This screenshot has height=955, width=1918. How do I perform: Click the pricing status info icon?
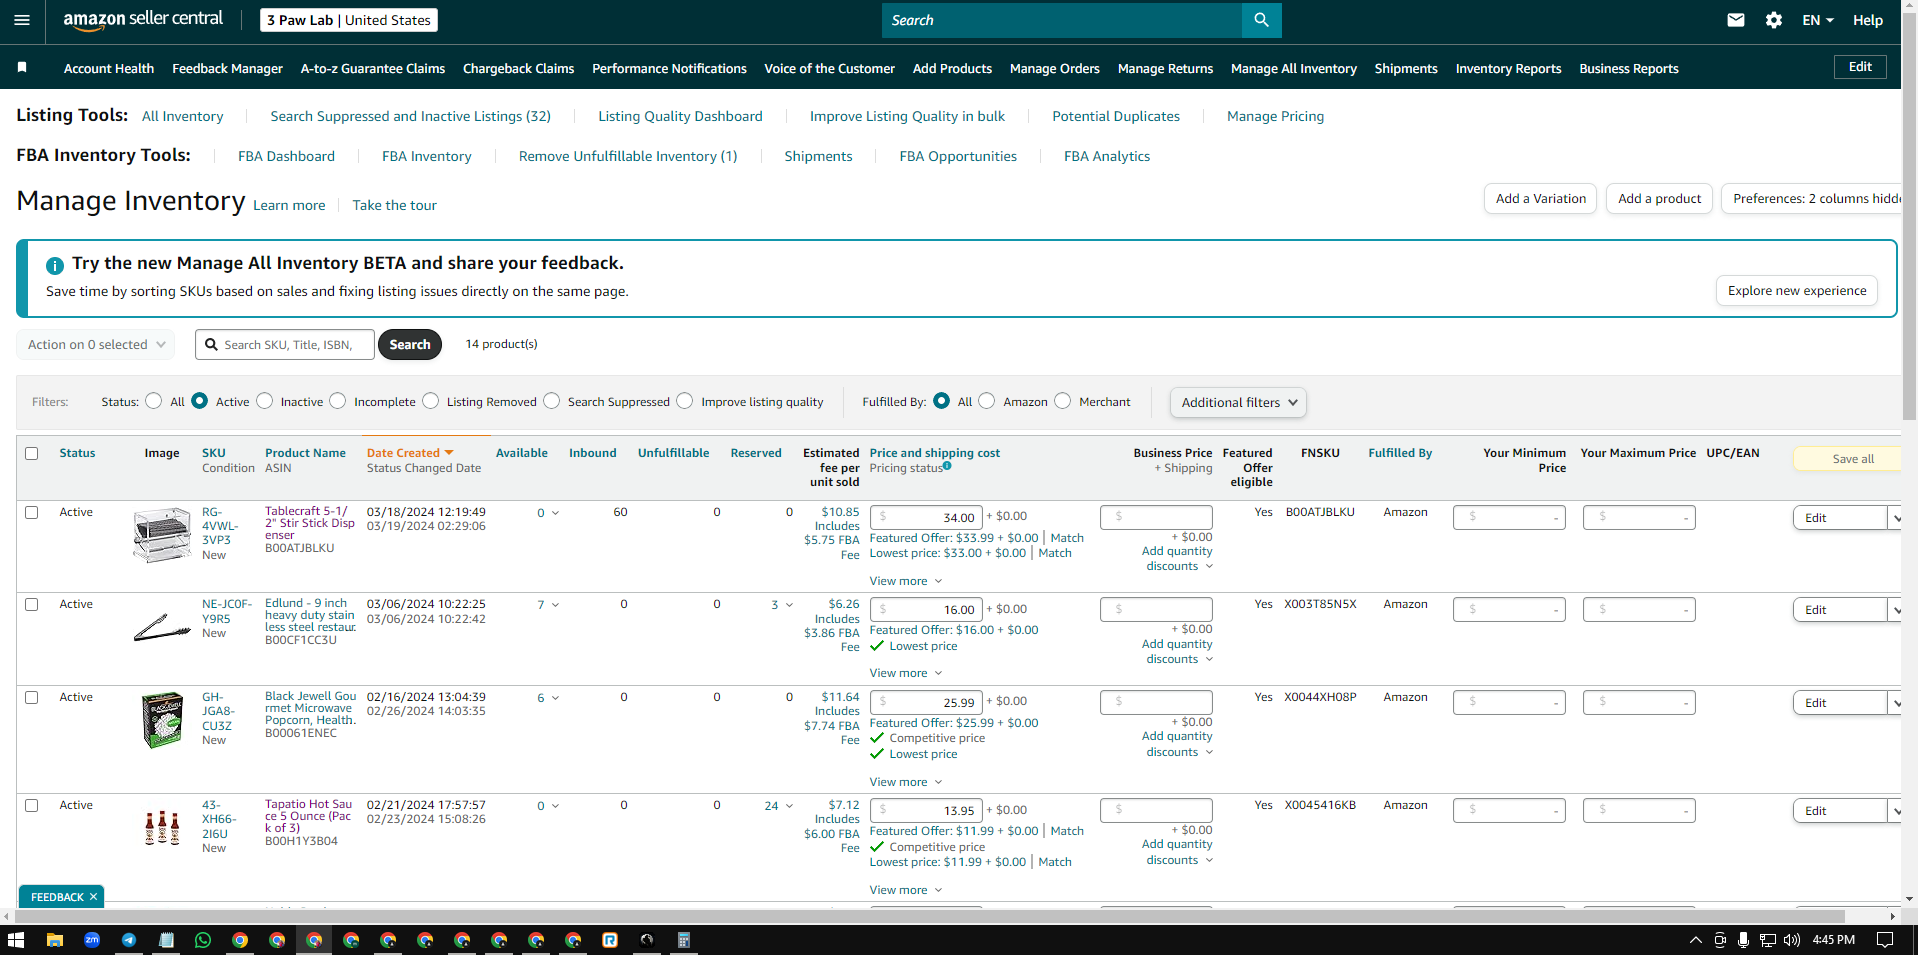coord(947,465)
